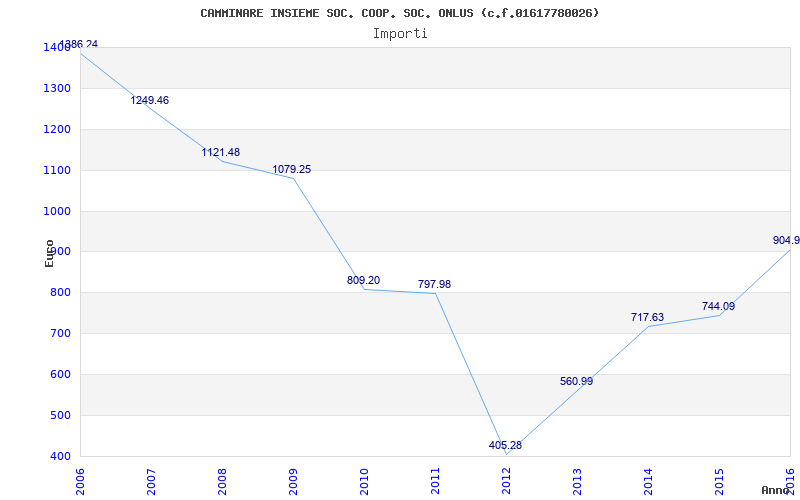Click the Anno x-axis title
This screenshot has height=500, width=800.
776,490
